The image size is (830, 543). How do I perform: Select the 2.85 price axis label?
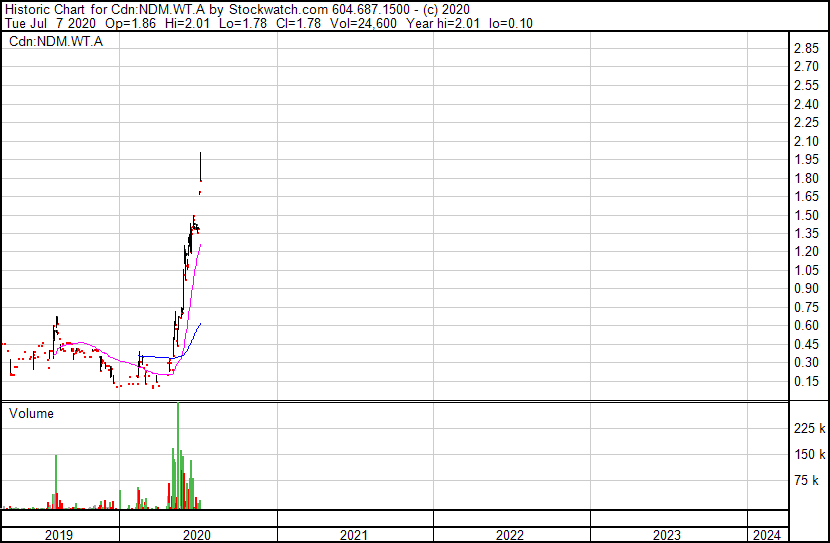806,49
